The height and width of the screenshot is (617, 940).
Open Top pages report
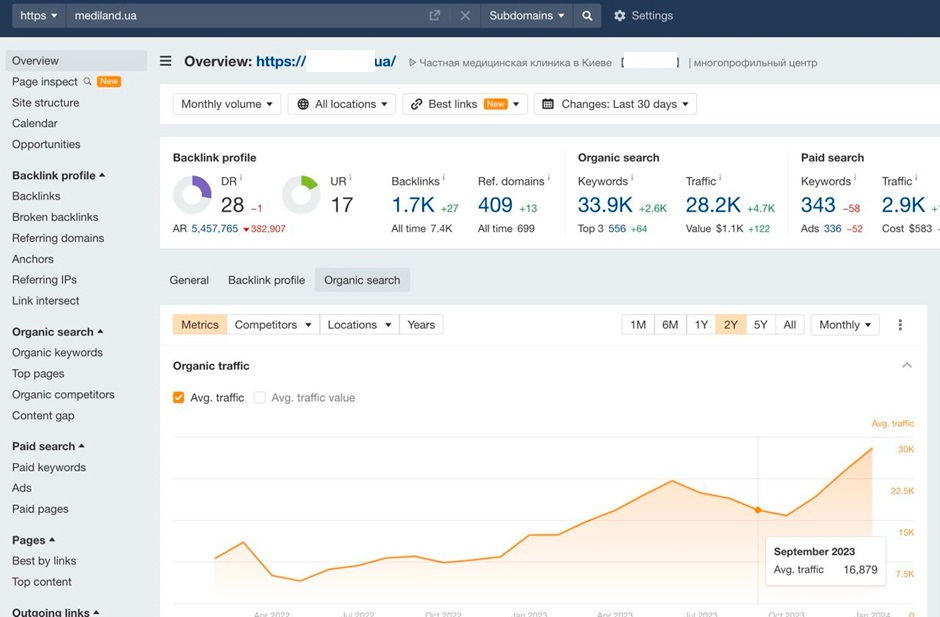pos(38,374)
